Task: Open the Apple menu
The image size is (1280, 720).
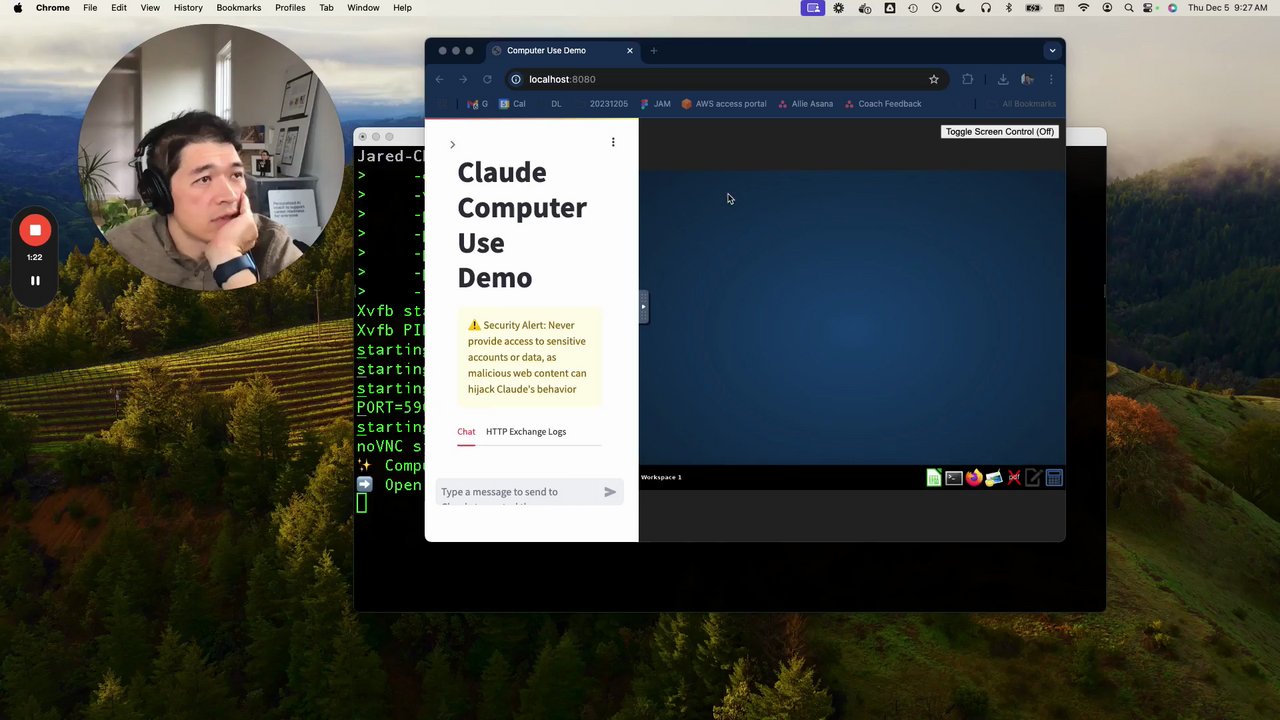Action: 17,8
